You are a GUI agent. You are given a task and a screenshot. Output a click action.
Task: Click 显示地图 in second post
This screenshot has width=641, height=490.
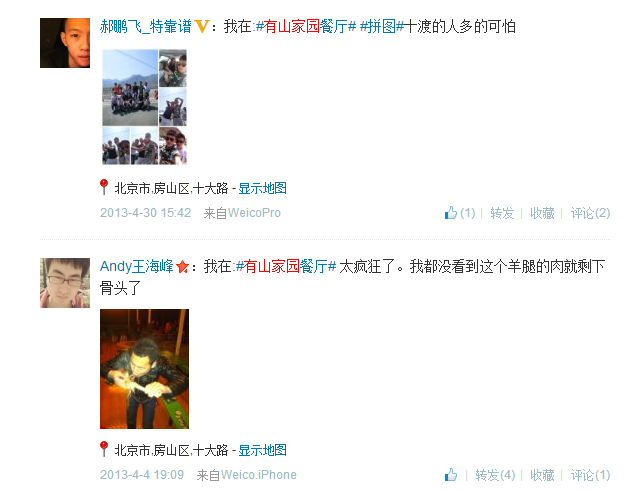click(262, 450)
